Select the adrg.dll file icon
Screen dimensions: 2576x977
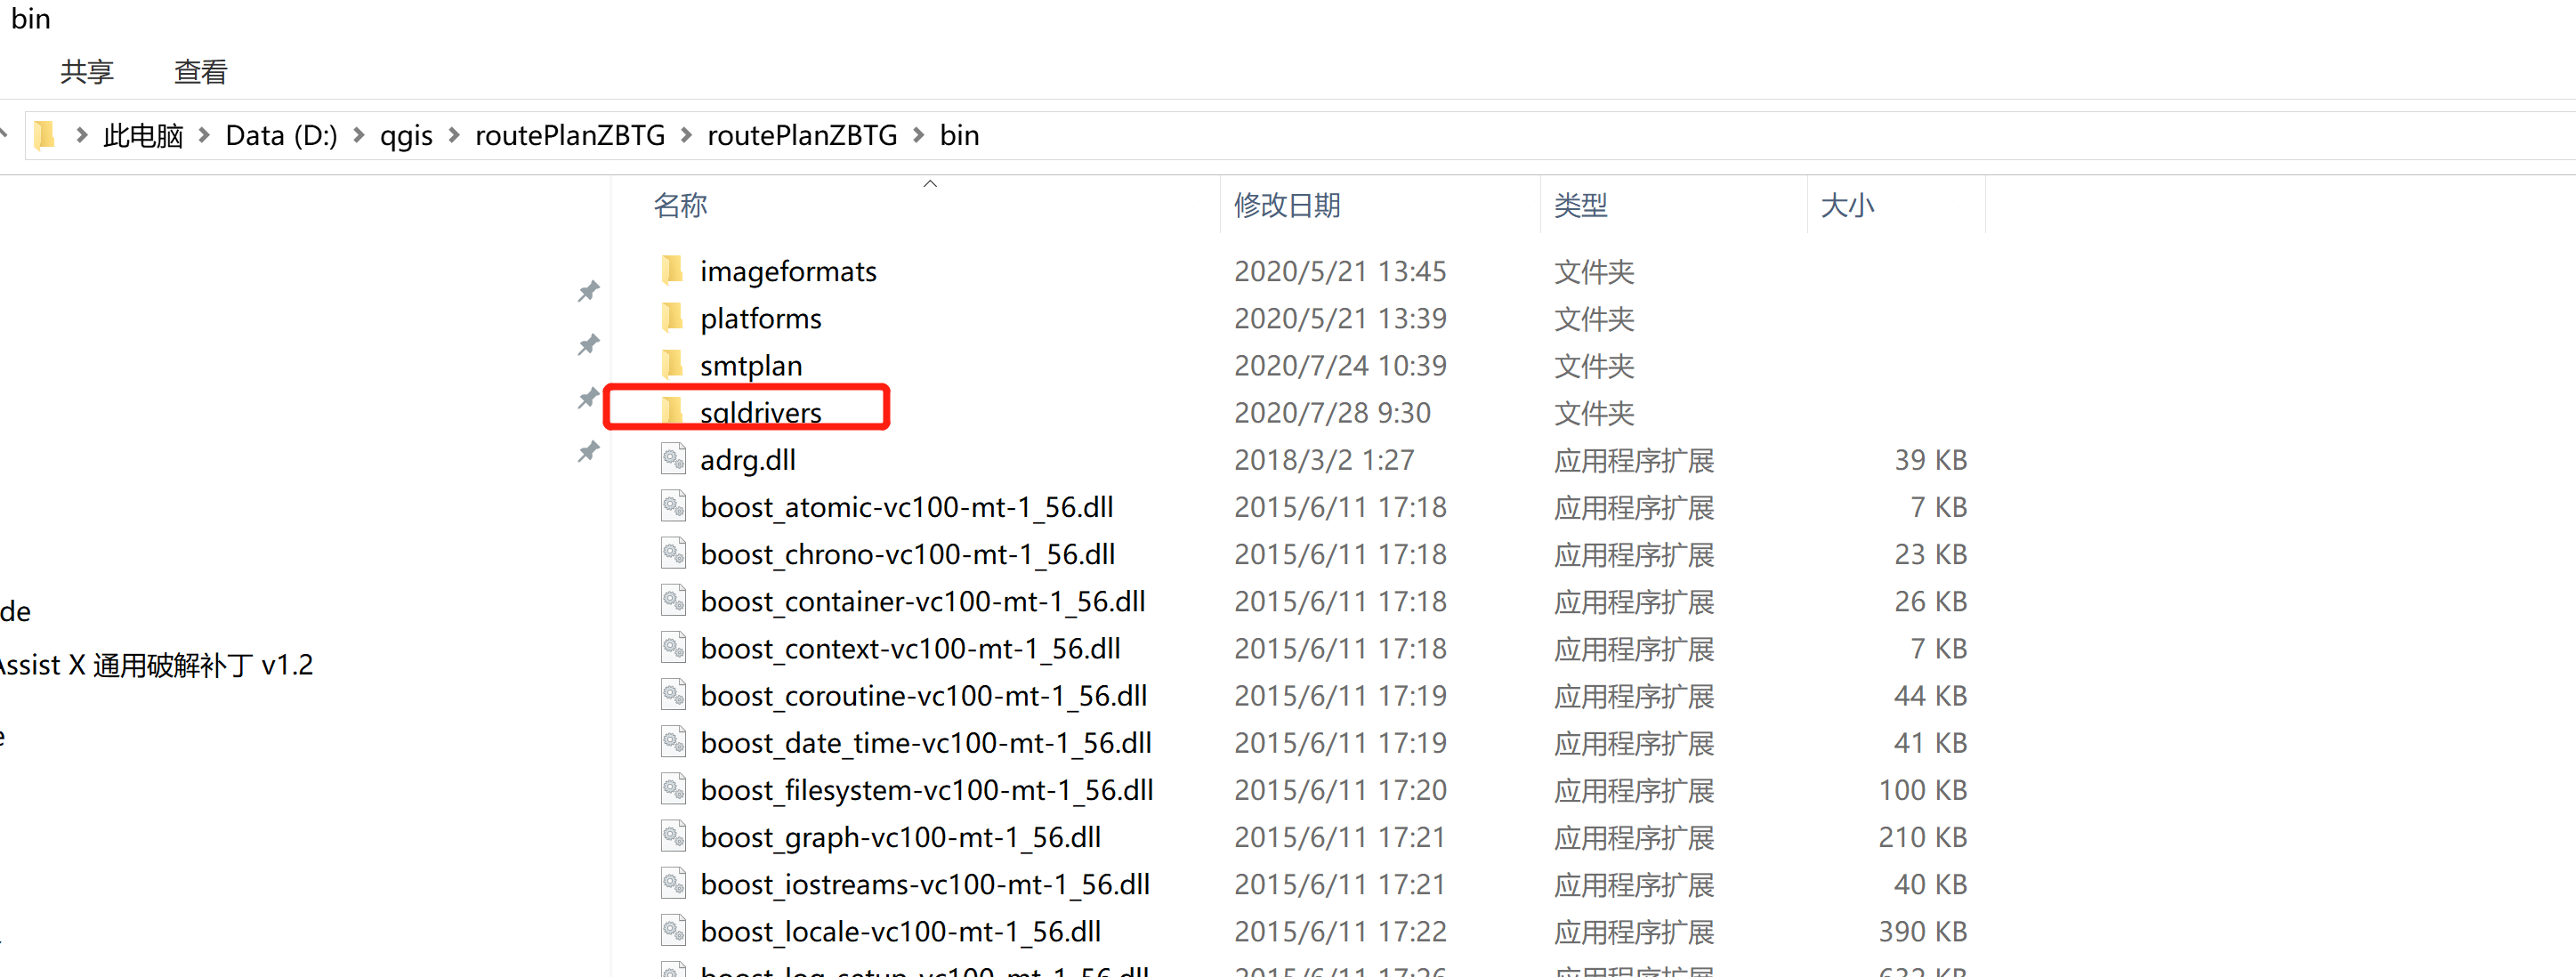tap(673, 459)
